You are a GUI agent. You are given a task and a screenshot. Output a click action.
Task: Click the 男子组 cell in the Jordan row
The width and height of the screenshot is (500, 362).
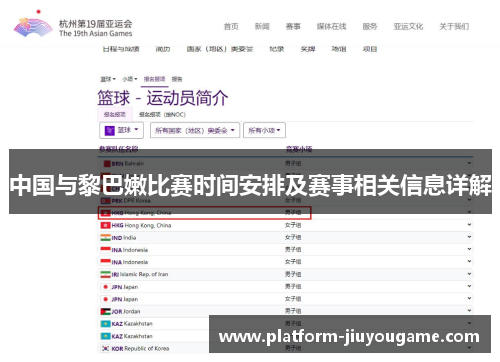point(293,311)
